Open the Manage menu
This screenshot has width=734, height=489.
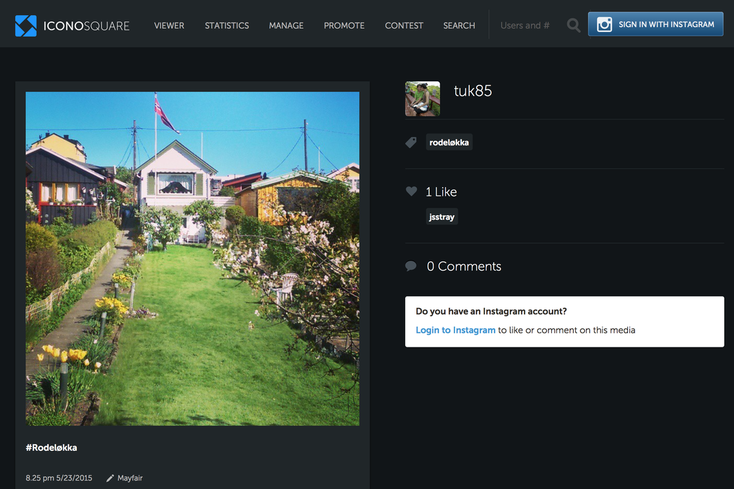286,26
